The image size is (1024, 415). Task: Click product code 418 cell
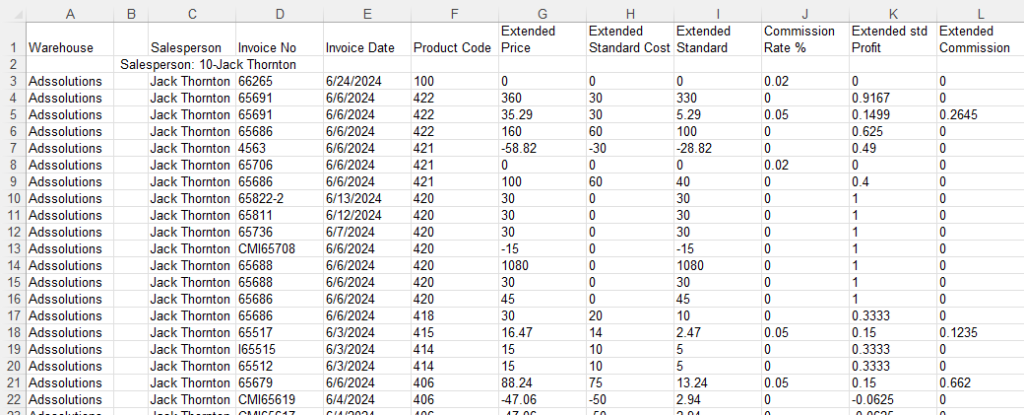[x=455, y=316]
